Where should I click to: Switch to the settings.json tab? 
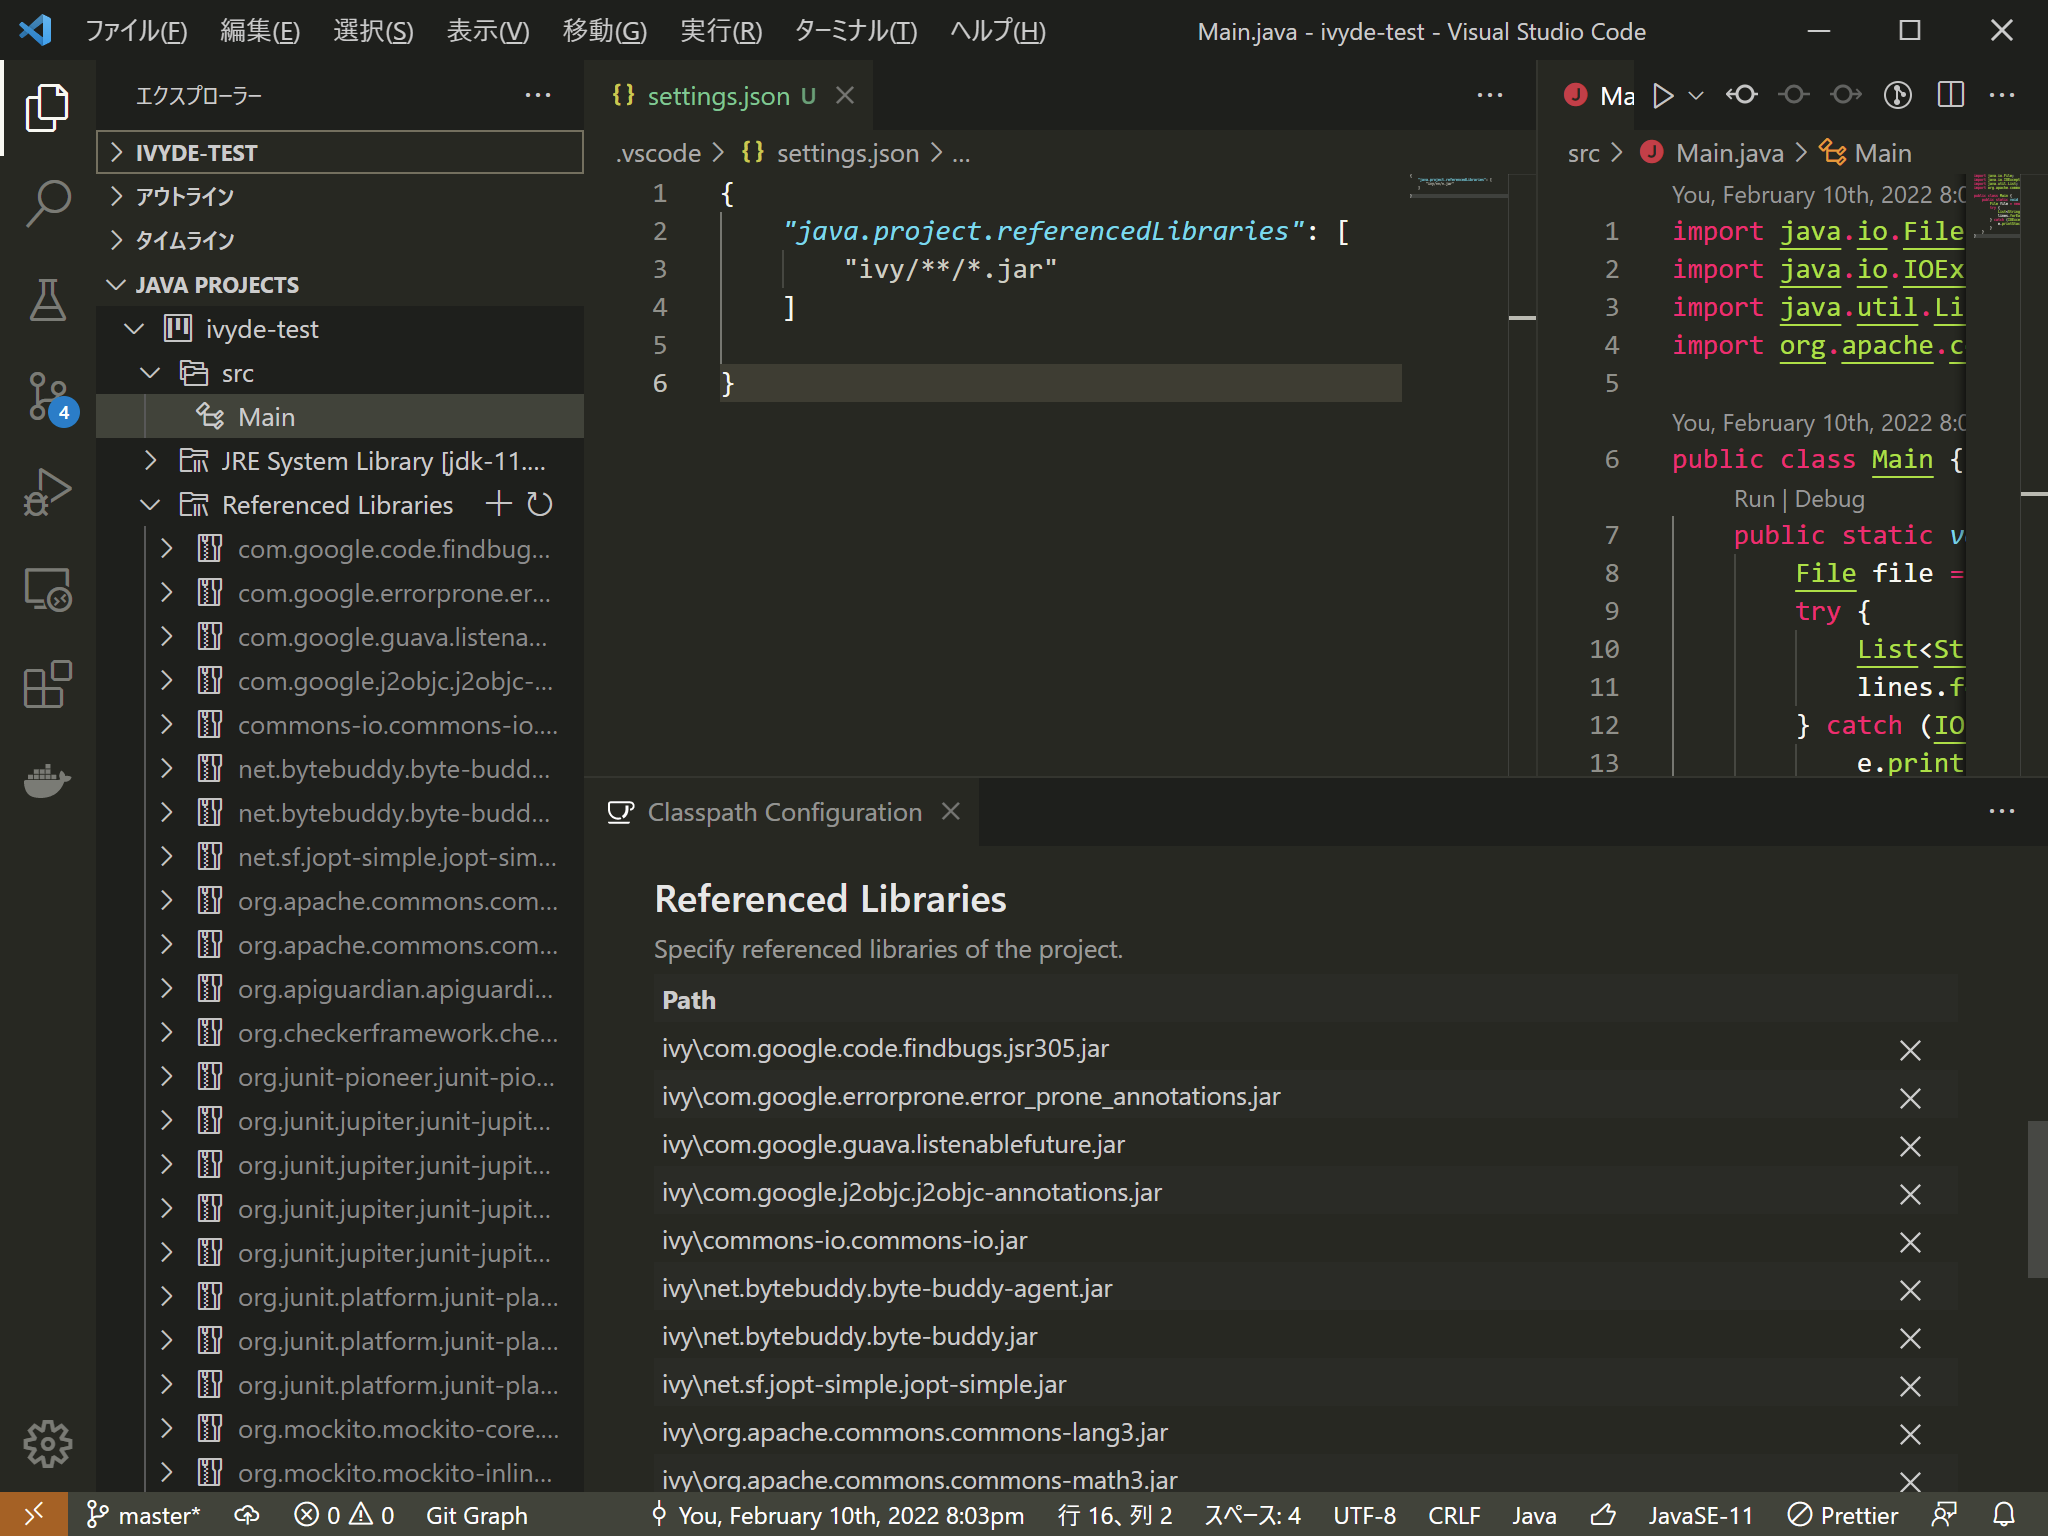717,96
